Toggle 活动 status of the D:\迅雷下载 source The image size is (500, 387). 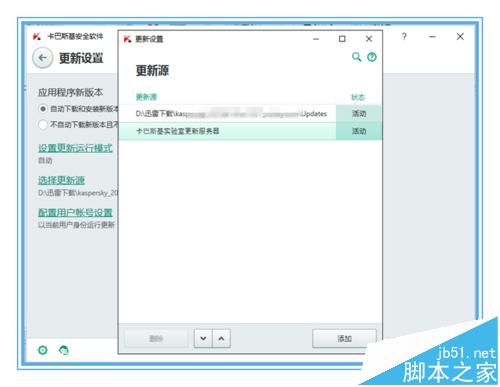point(359,114)
